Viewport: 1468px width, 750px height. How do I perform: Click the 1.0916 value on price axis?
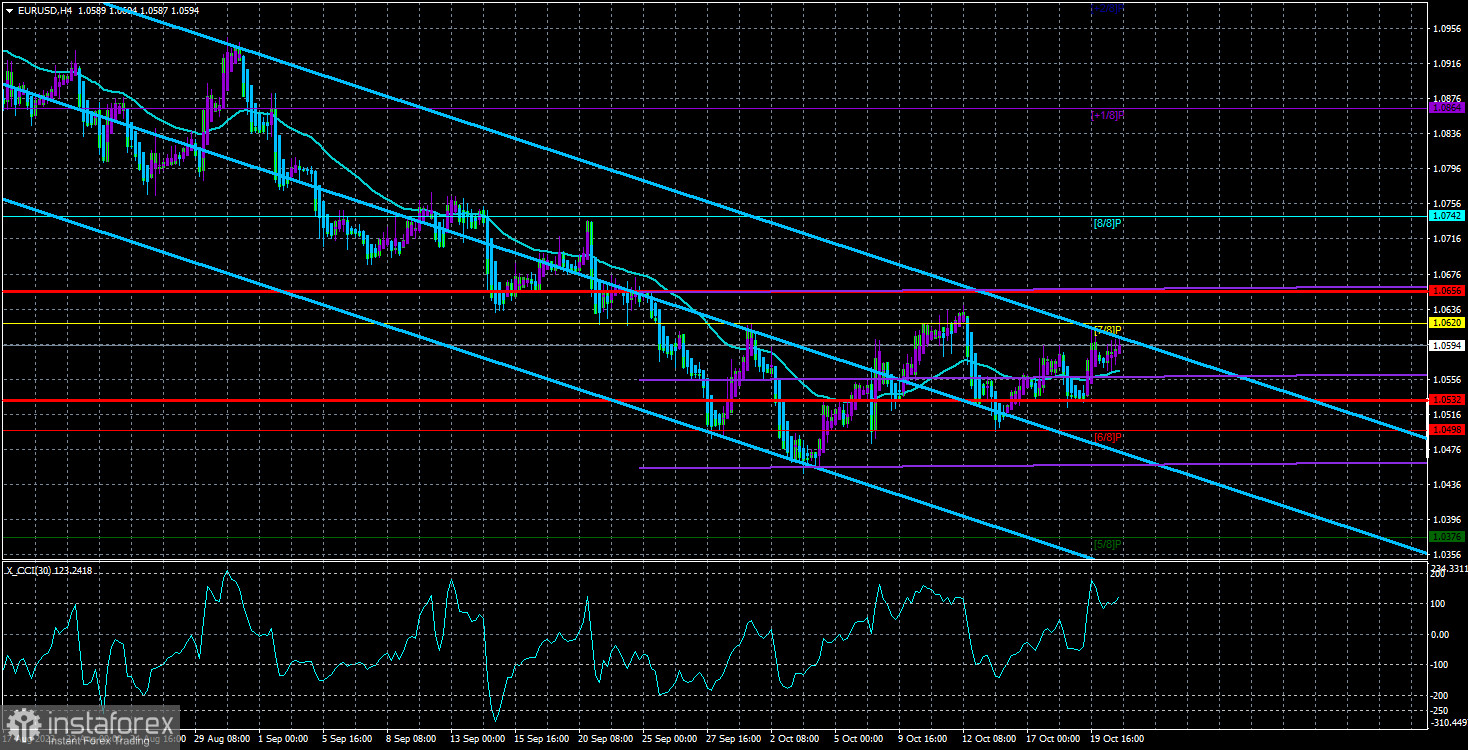click(1447, 63)
